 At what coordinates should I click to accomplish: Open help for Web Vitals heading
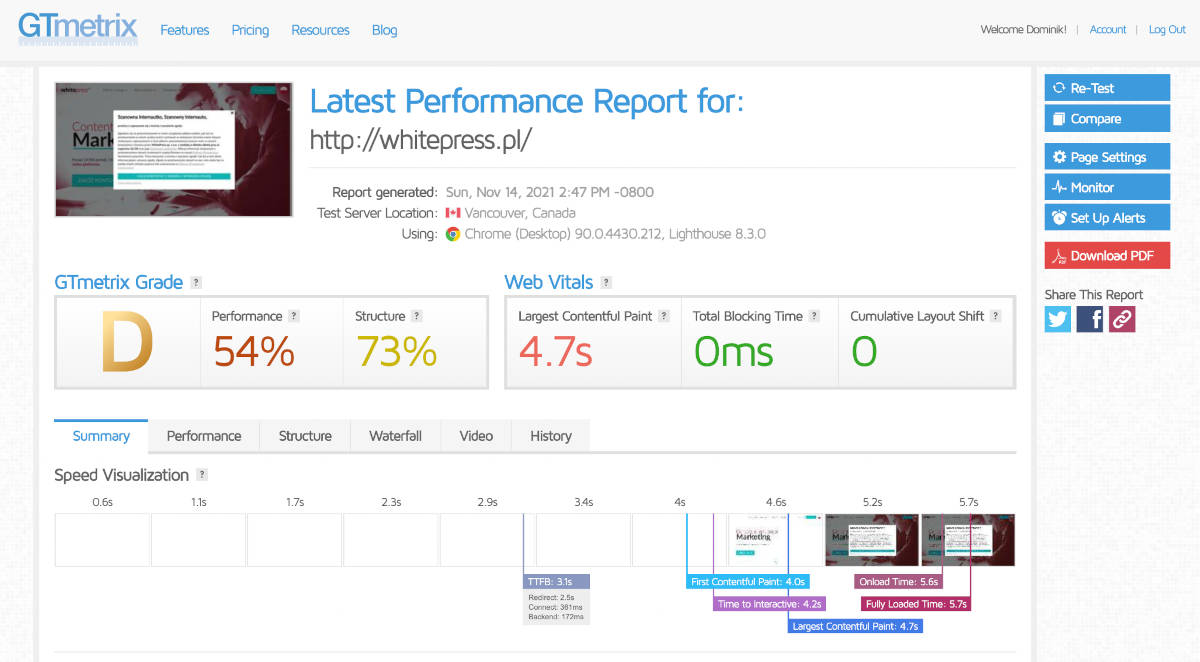tap(606, 283)
